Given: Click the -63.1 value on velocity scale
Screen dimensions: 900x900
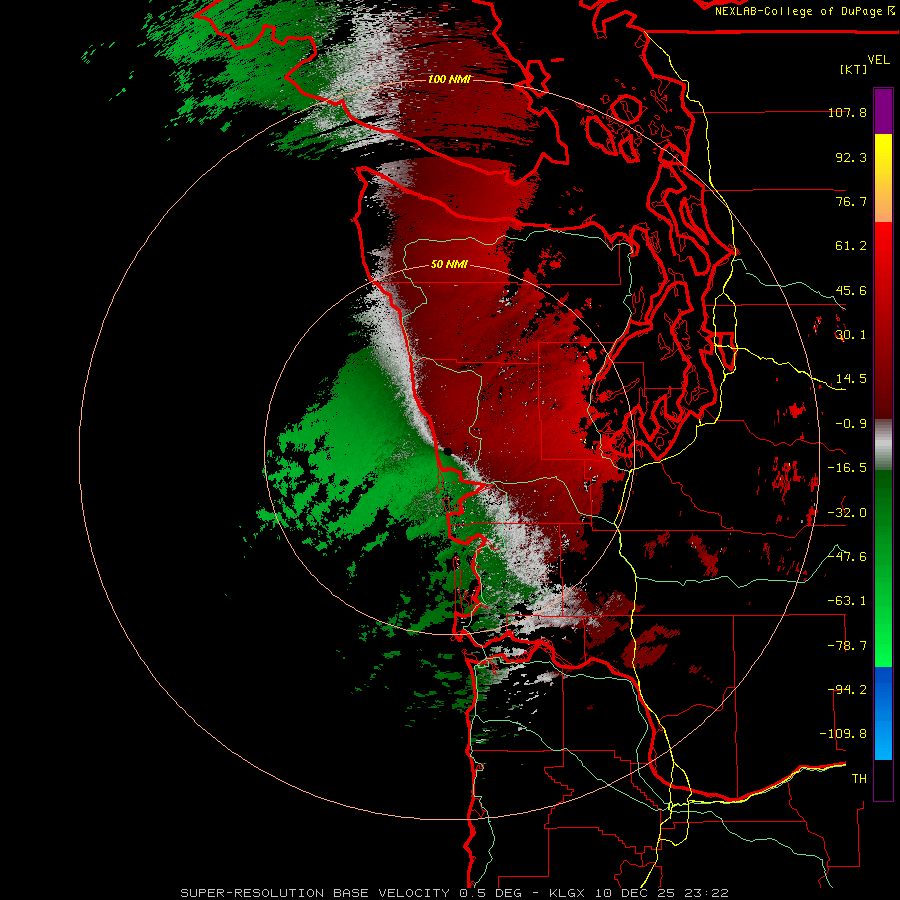Looking at the screenshot, I should coord(847,601).
